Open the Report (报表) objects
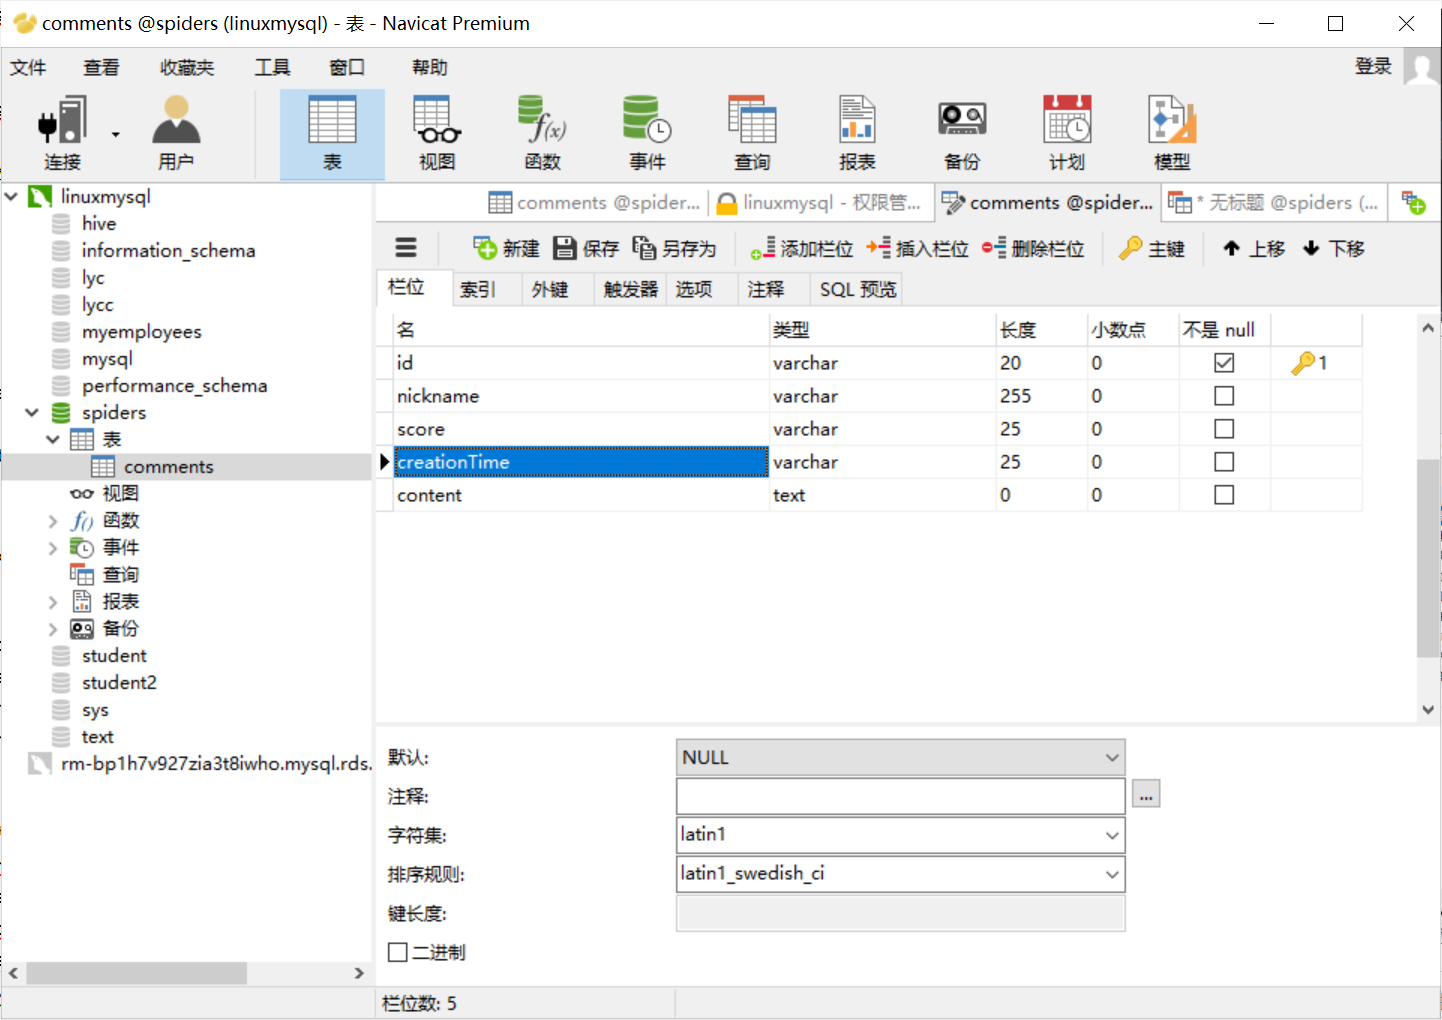Viewport: 1442px width, 1020px height. 857,134
